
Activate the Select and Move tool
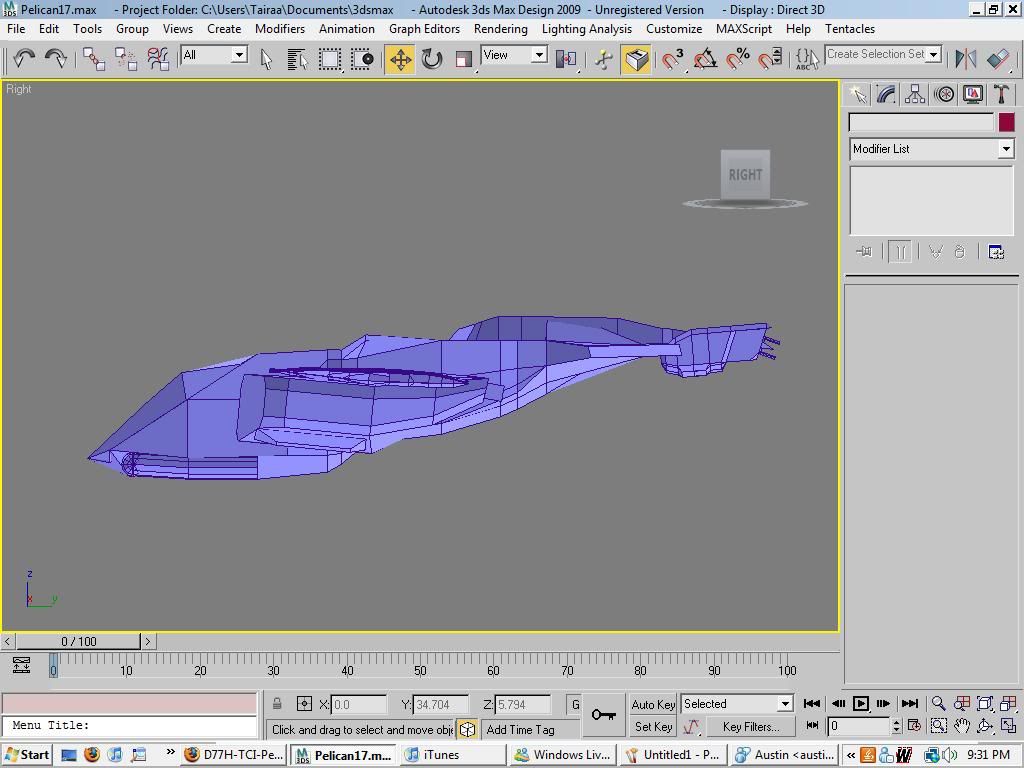tap(400, 59)
